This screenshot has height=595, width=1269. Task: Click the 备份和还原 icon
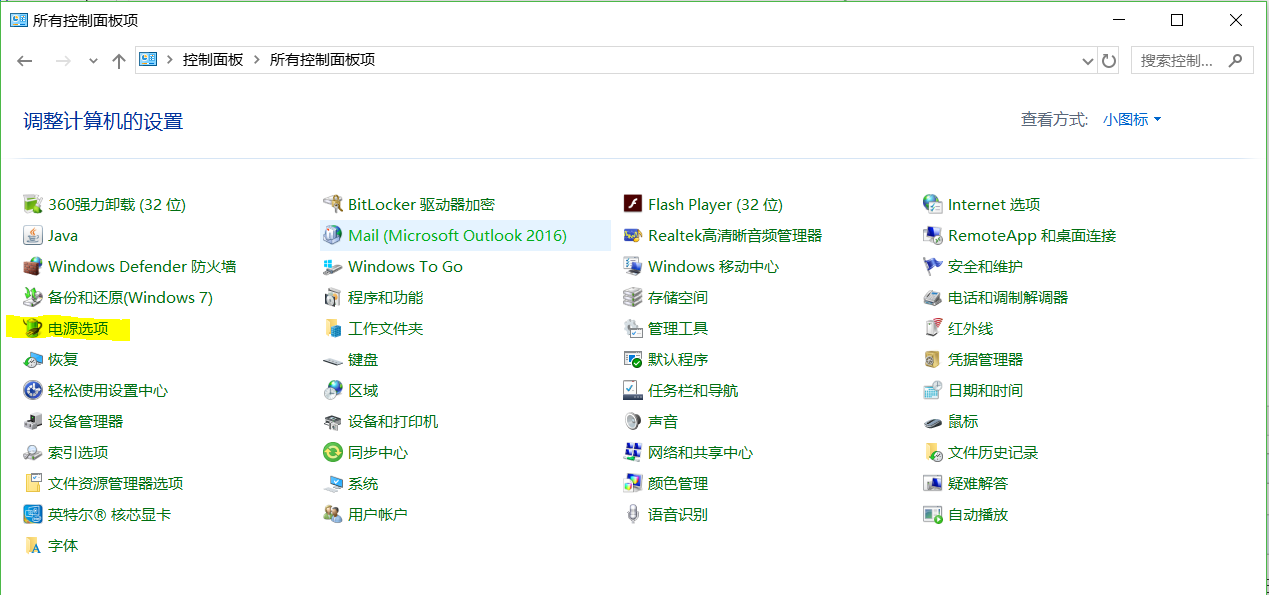(33, 297)
